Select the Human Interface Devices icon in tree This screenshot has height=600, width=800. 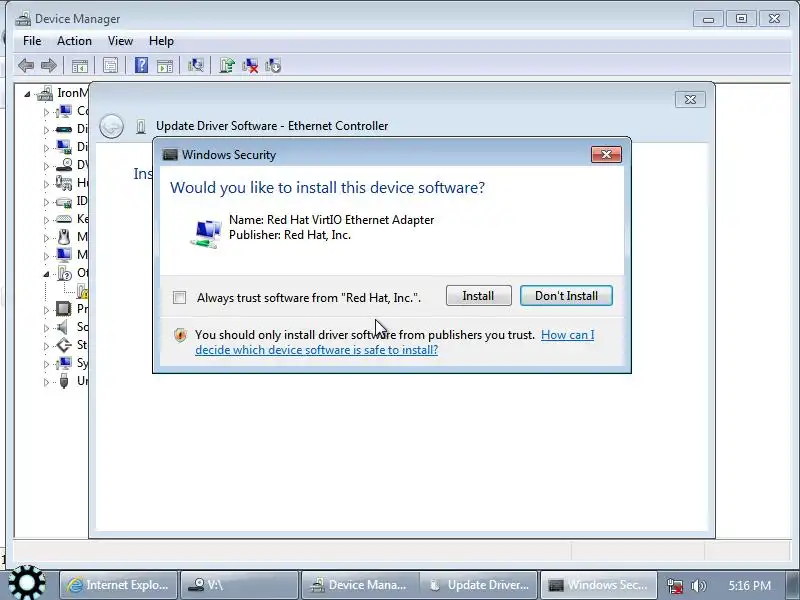(x=64, y=183)
